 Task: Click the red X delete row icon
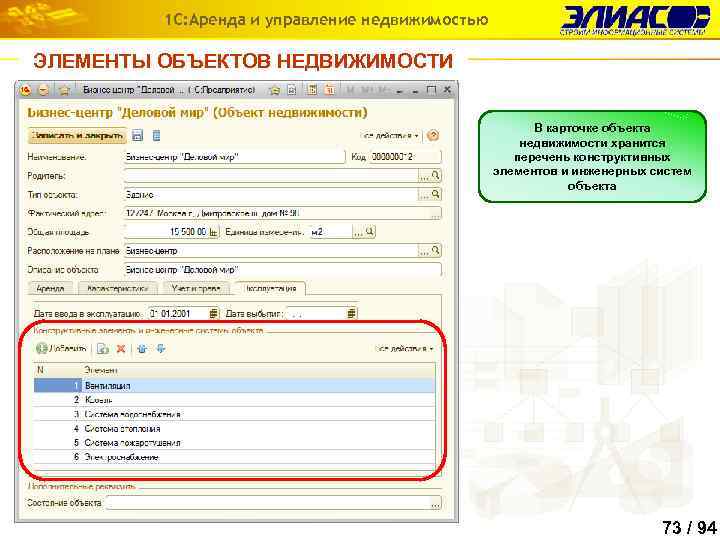coord(121,349)
